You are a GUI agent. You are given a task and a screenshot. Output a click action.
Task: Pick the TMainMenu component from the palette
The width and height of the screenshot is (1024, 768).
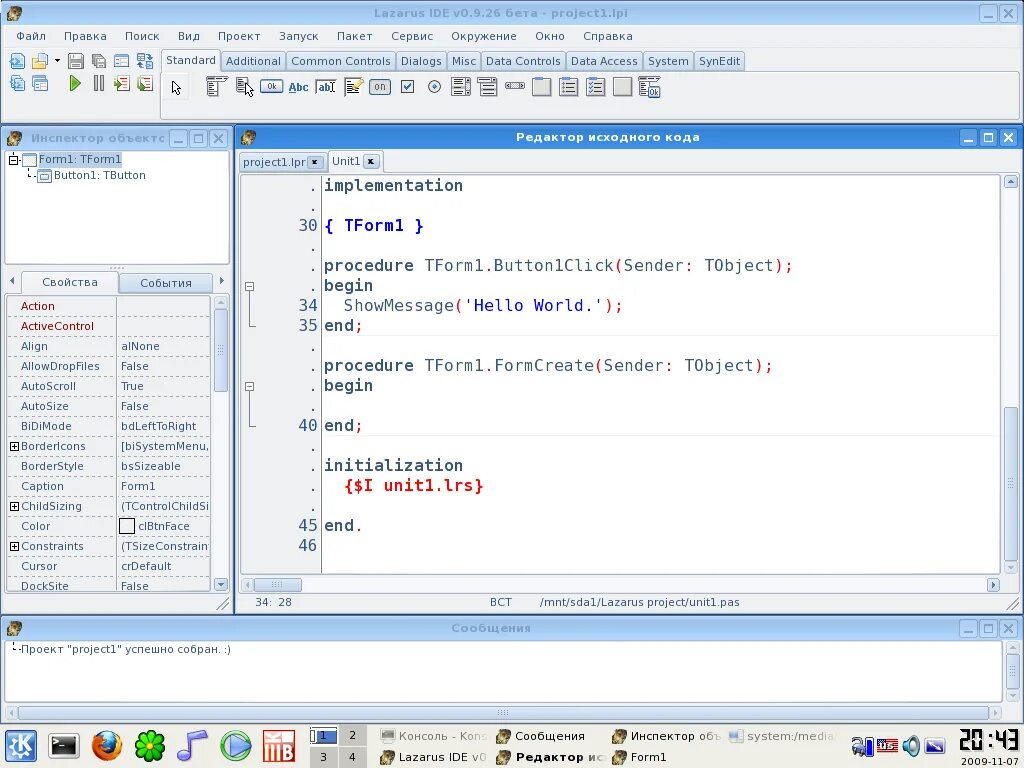pos(216,87)
